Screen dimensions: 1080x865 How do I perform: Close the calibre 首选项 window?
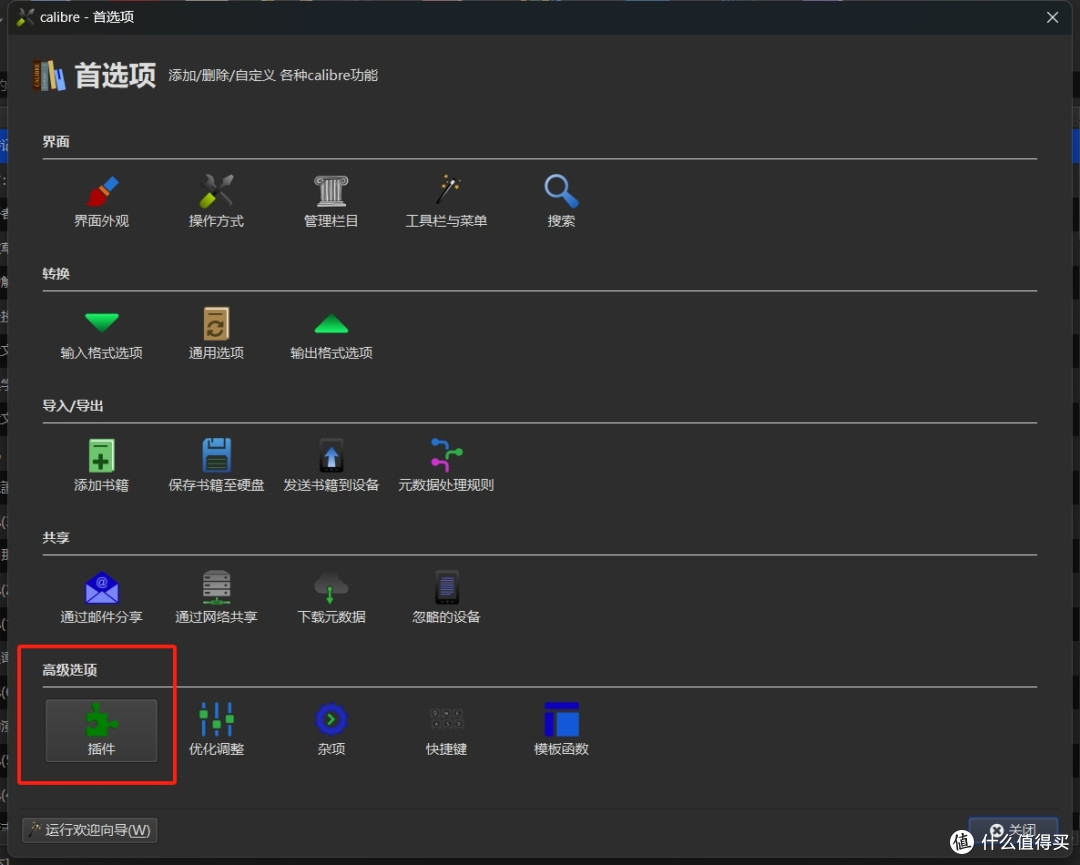click(1052, 17)
